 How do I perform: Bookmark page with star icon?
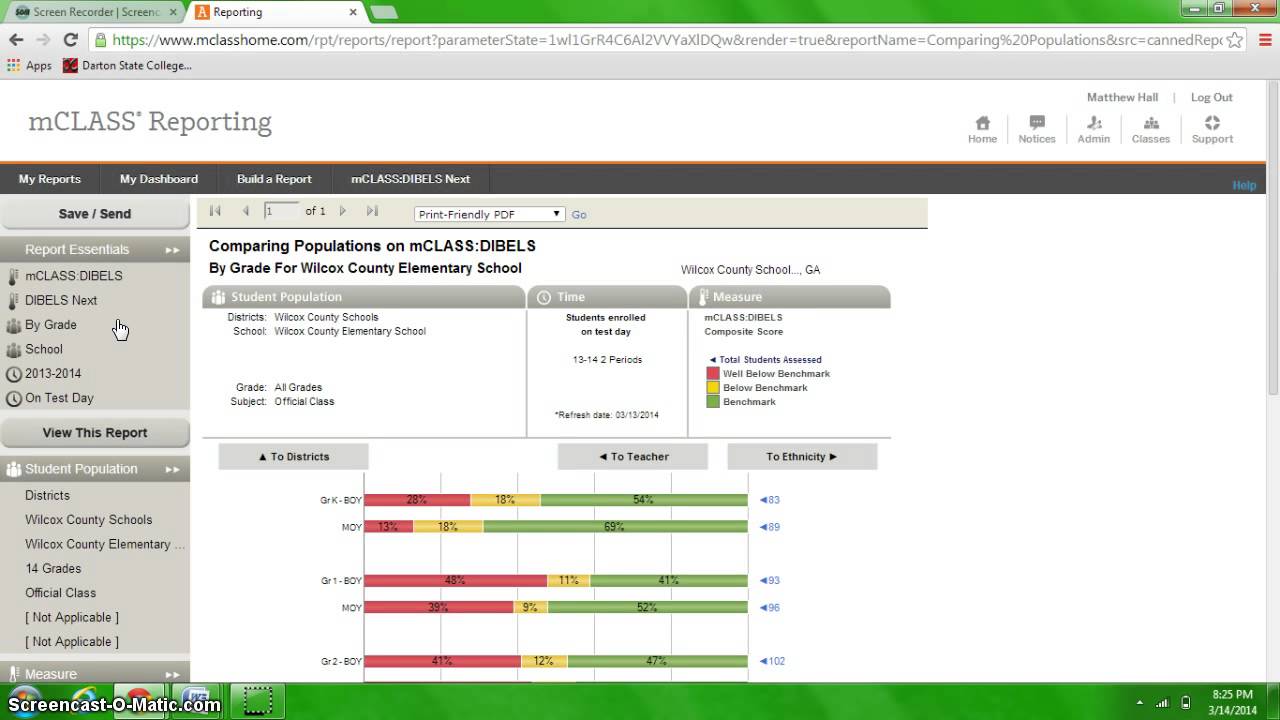click(x=1235, y=40)
